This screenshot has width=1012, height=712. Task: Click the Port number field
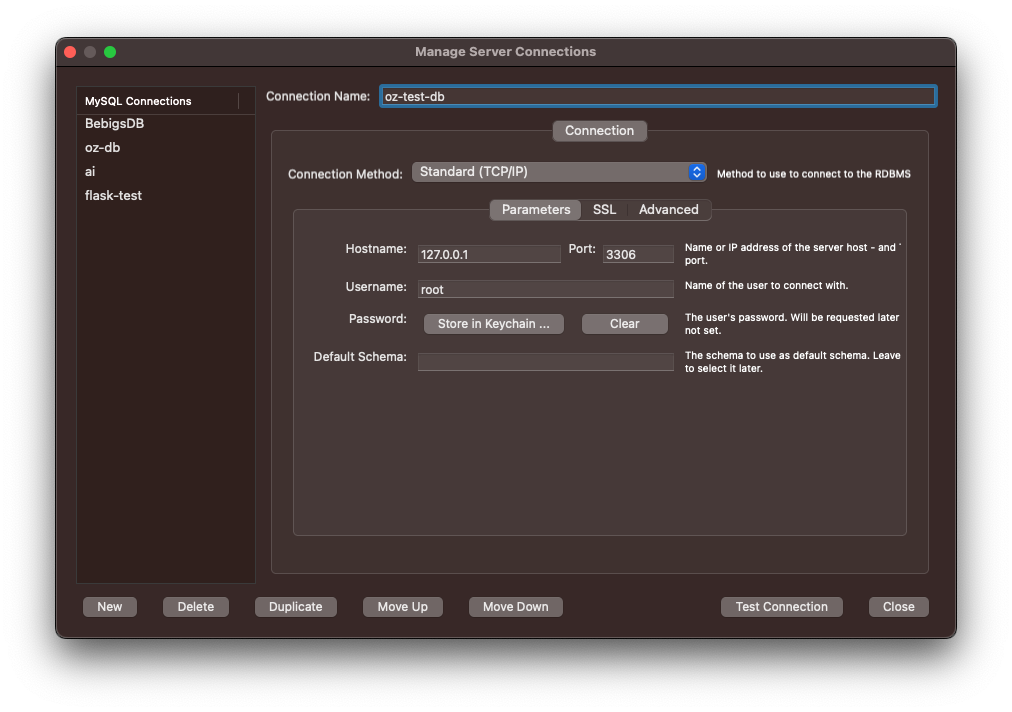[x=638, y=255]
